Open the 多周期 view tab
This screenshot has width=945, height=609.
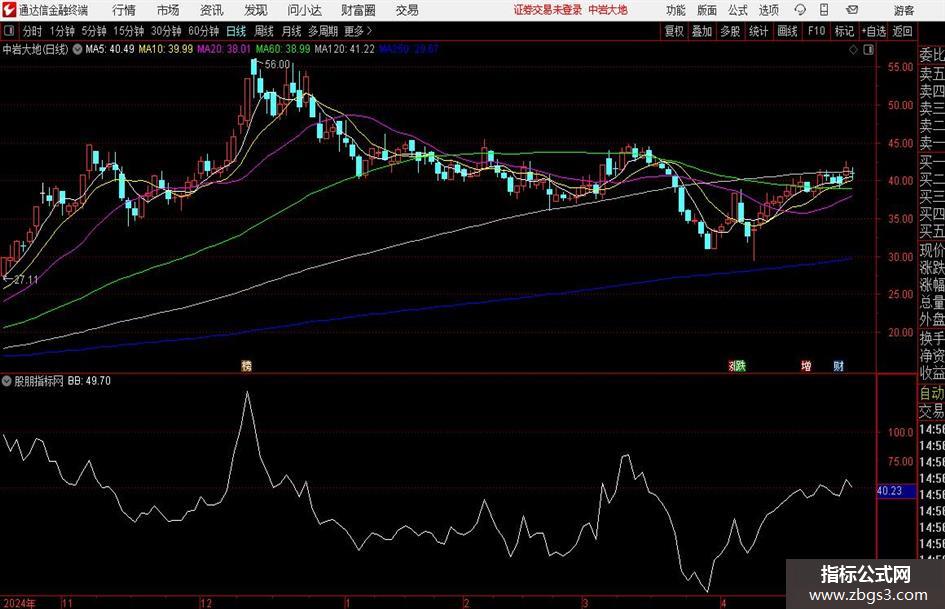coord(323,31)
